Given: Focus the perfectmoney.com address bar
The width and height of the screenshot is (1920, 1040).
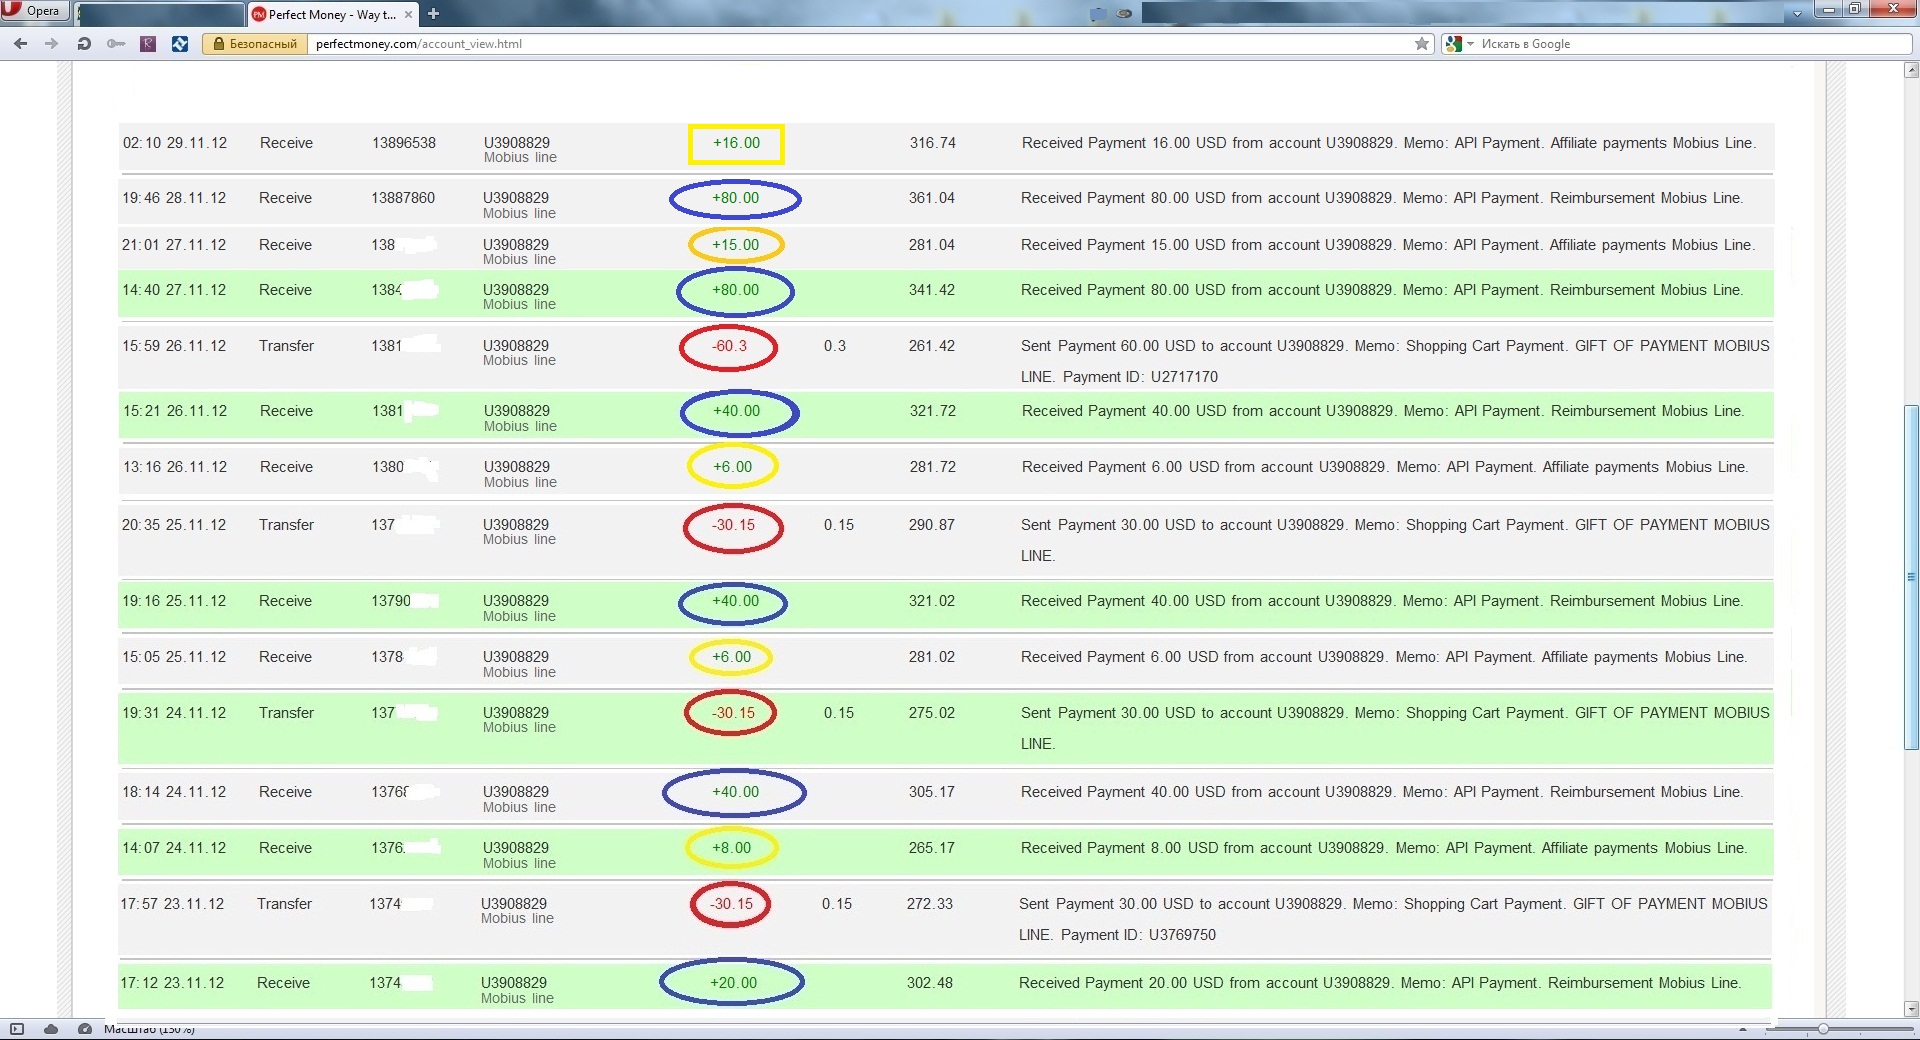Looking at the screenshot, I should (860, 44).
